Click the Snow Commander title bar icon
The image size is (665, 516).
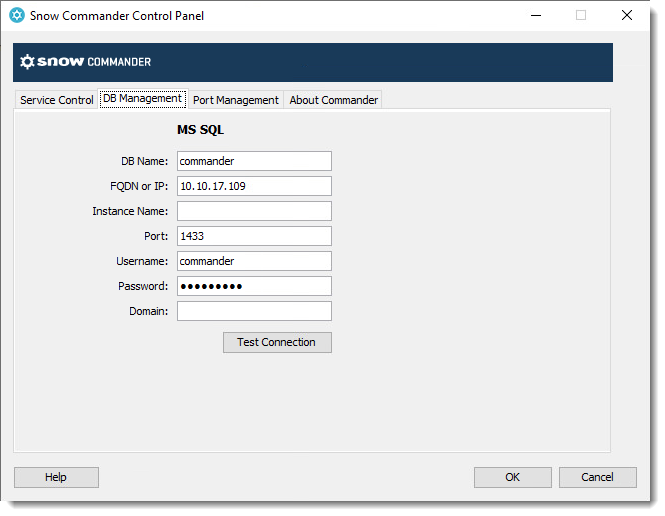click(17, 15)
